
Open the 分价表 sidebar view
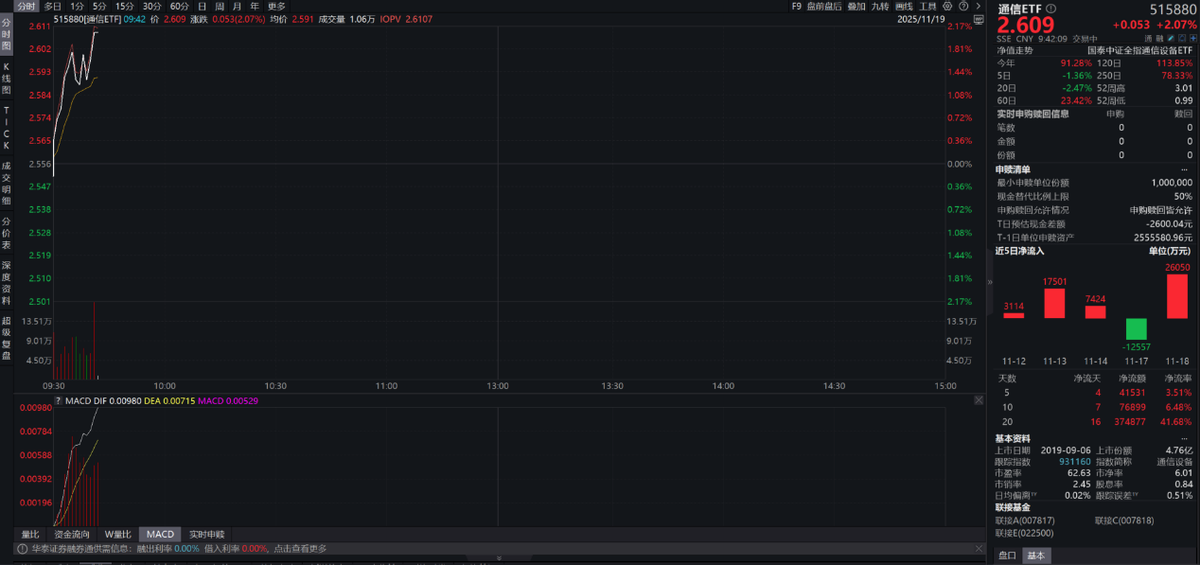6,233
